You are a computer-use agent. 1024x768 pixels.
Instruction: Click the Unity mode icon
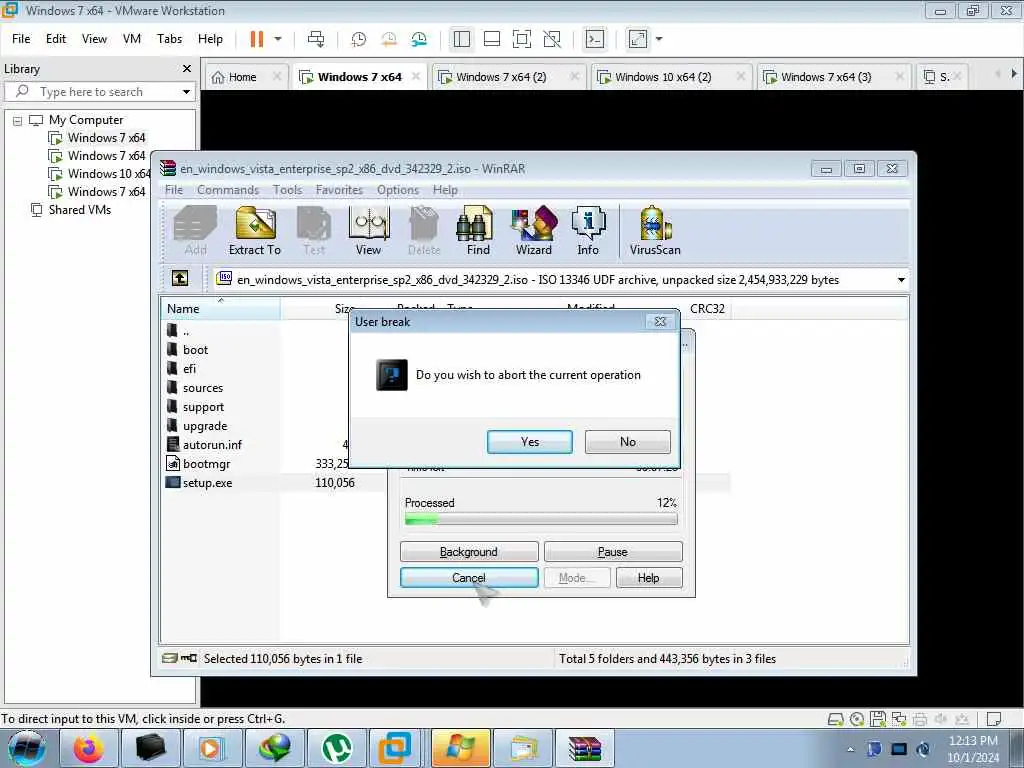pyautogui.click(x=552, y=39)
